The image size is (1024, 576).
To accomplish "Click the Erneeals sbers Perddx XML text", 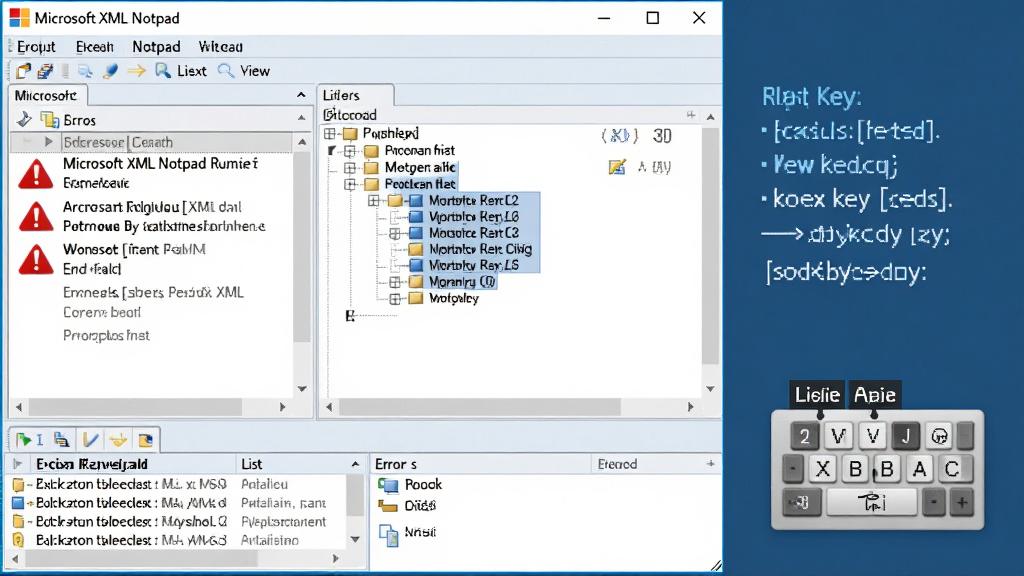I will pyautogui.click(x=153, y=293).
